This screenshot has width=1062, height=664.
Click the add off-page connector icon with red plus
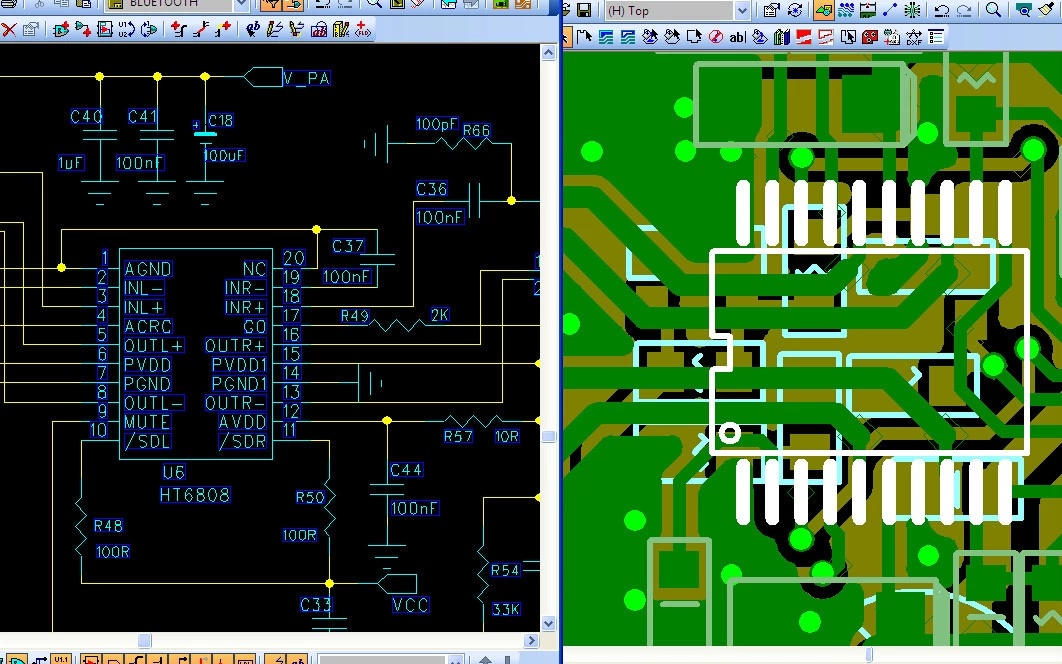[223, 30]
